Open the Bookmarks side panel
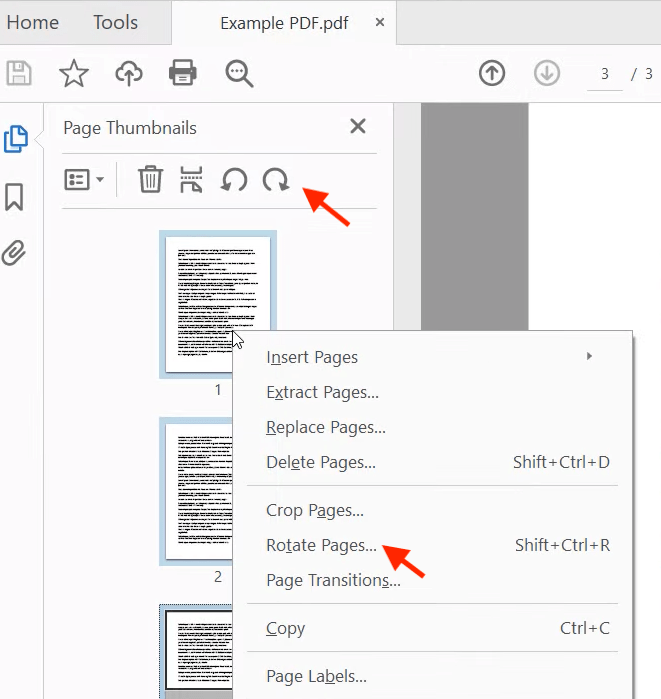This screenshot has width=661, height=699. [x=14, y=197]
